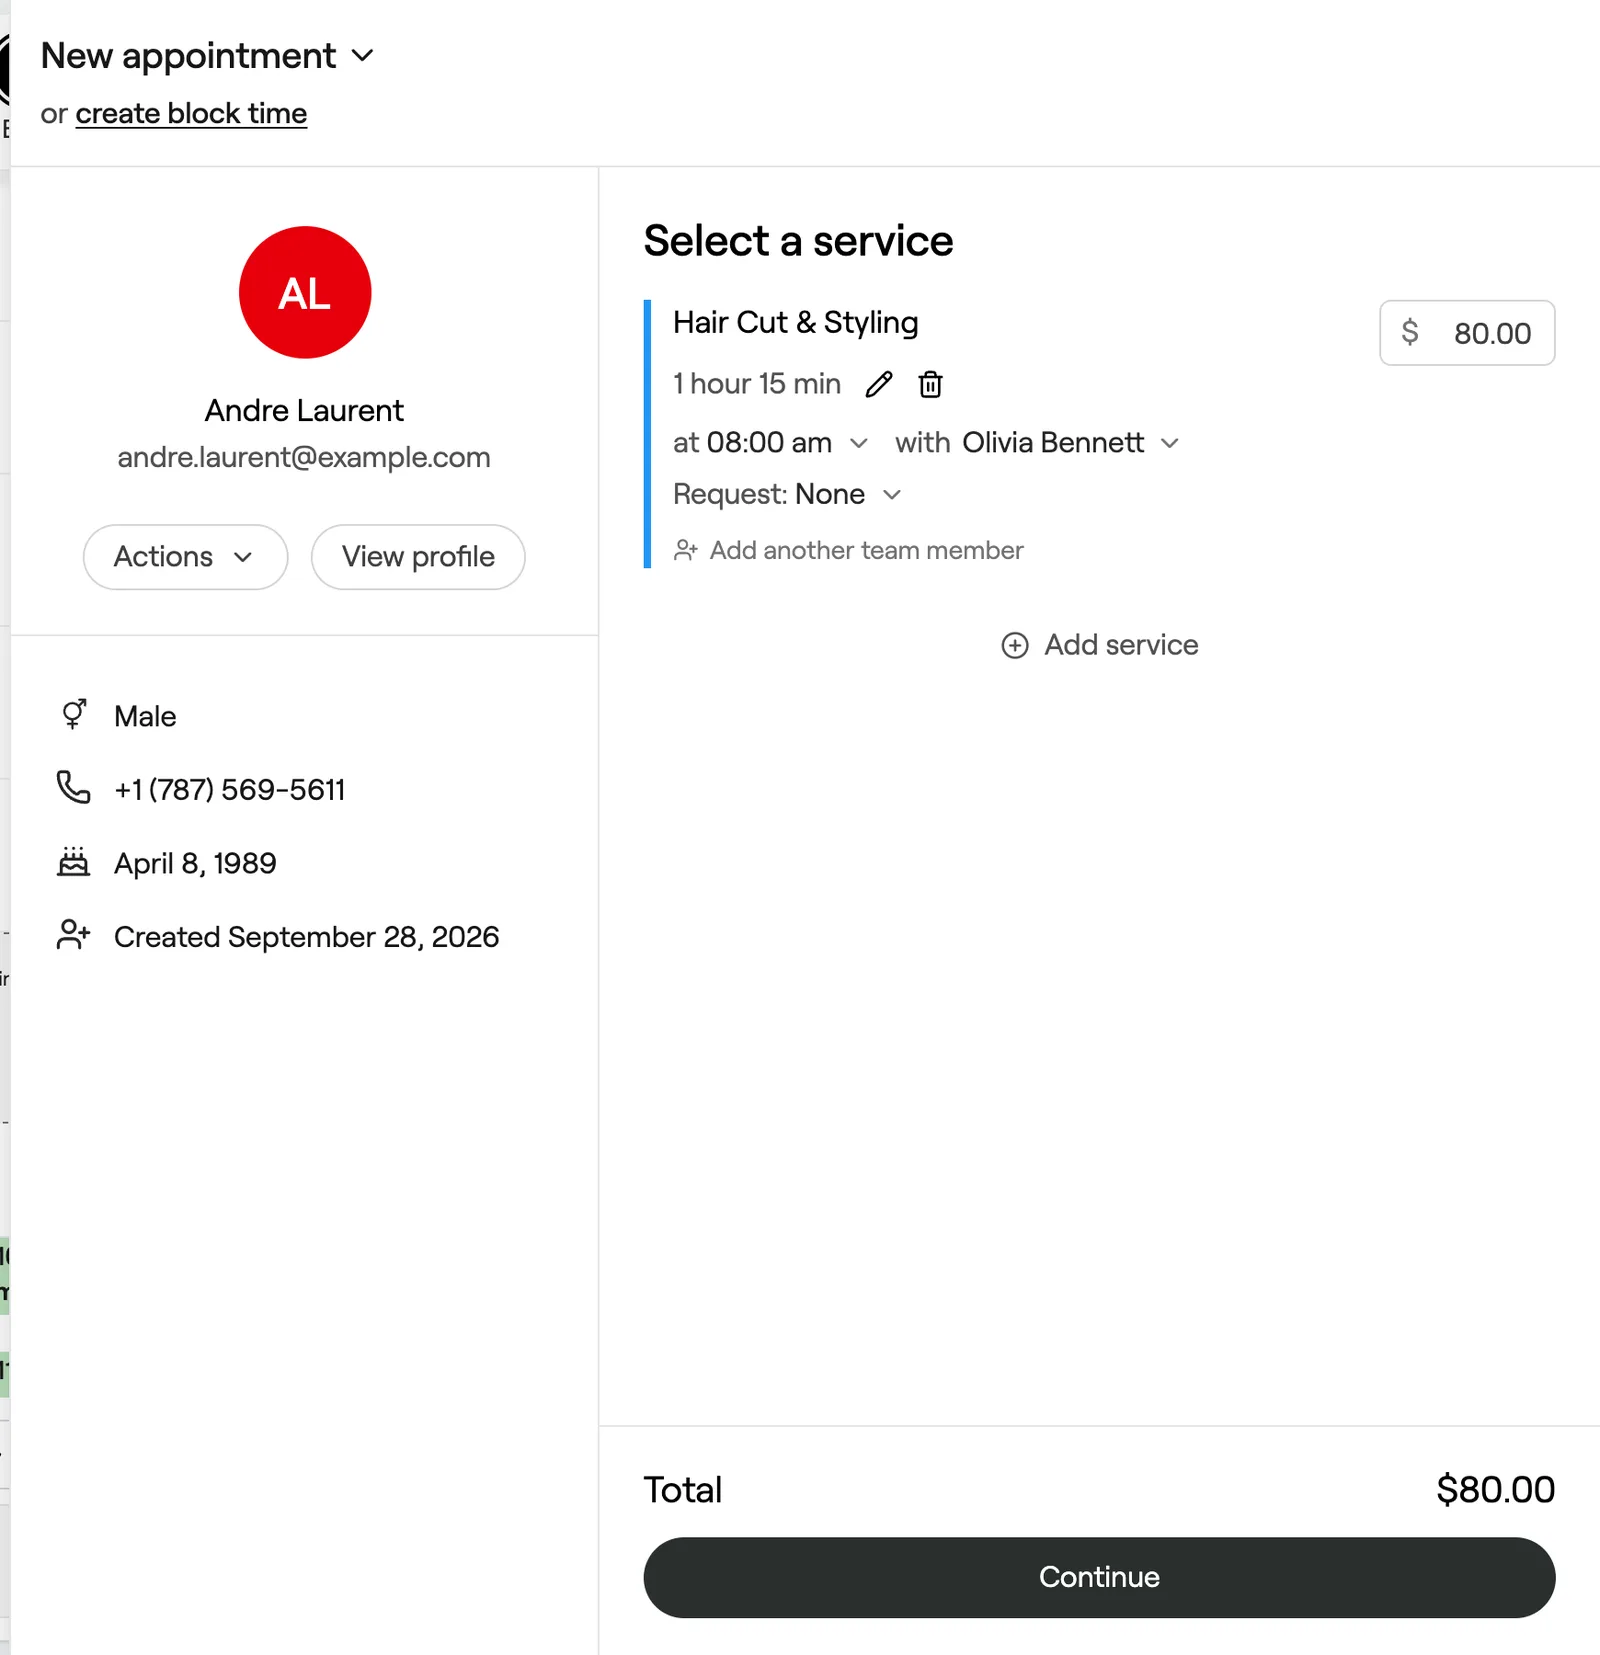The width and height of the screenshot is (1600, 1655).
Task: Click the plus circle icon beside Add service
Action: point(1014,645)
